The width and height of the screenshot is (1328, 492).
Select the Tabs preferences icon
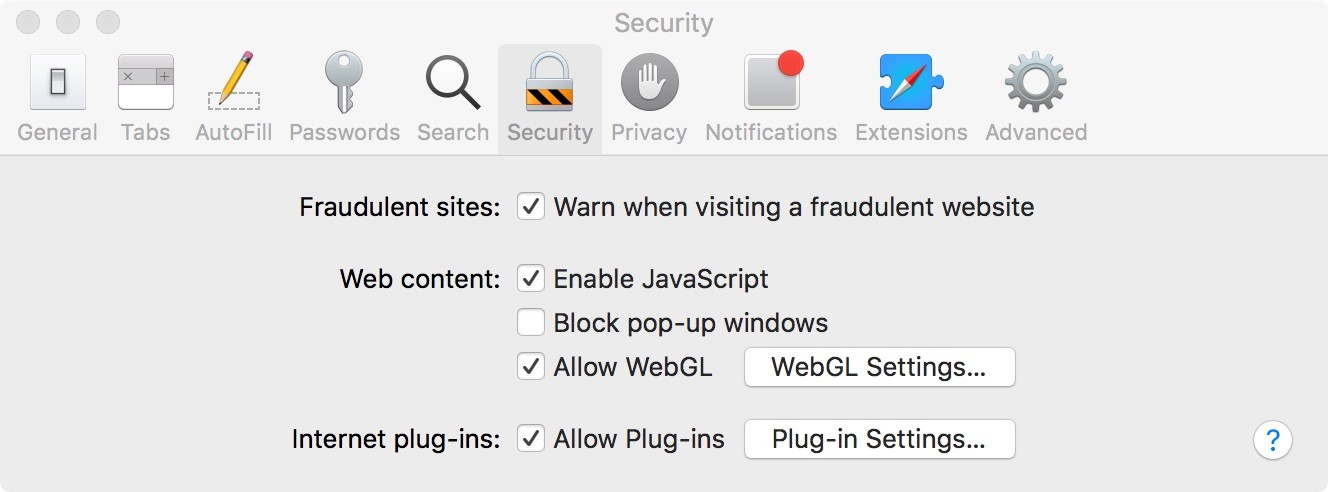click(146, 83)
